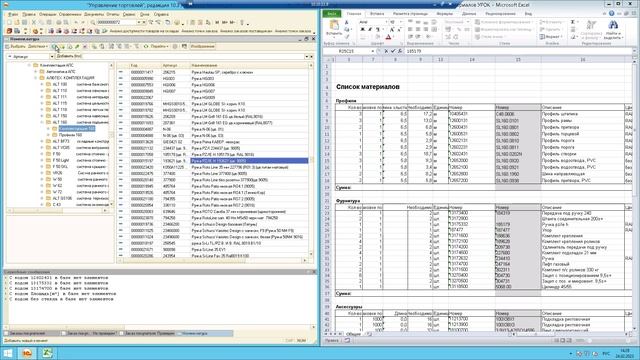
Task: Click the Выбрать button in Номенклатура window
Action: click(x=16, y=47)
